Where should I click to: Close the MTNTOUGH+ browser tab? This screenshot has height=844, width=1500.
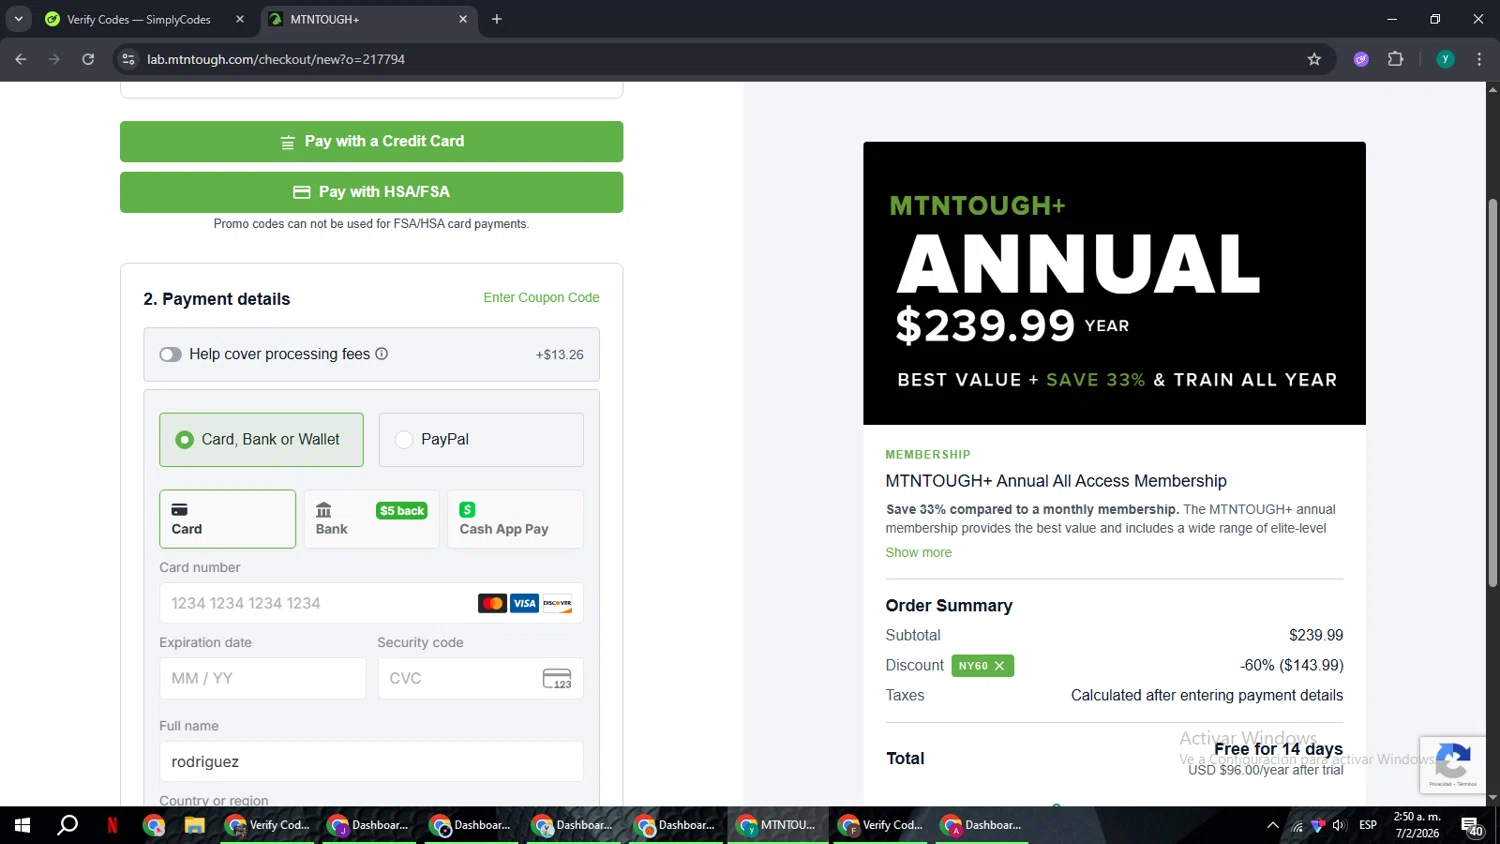(463, 19)
